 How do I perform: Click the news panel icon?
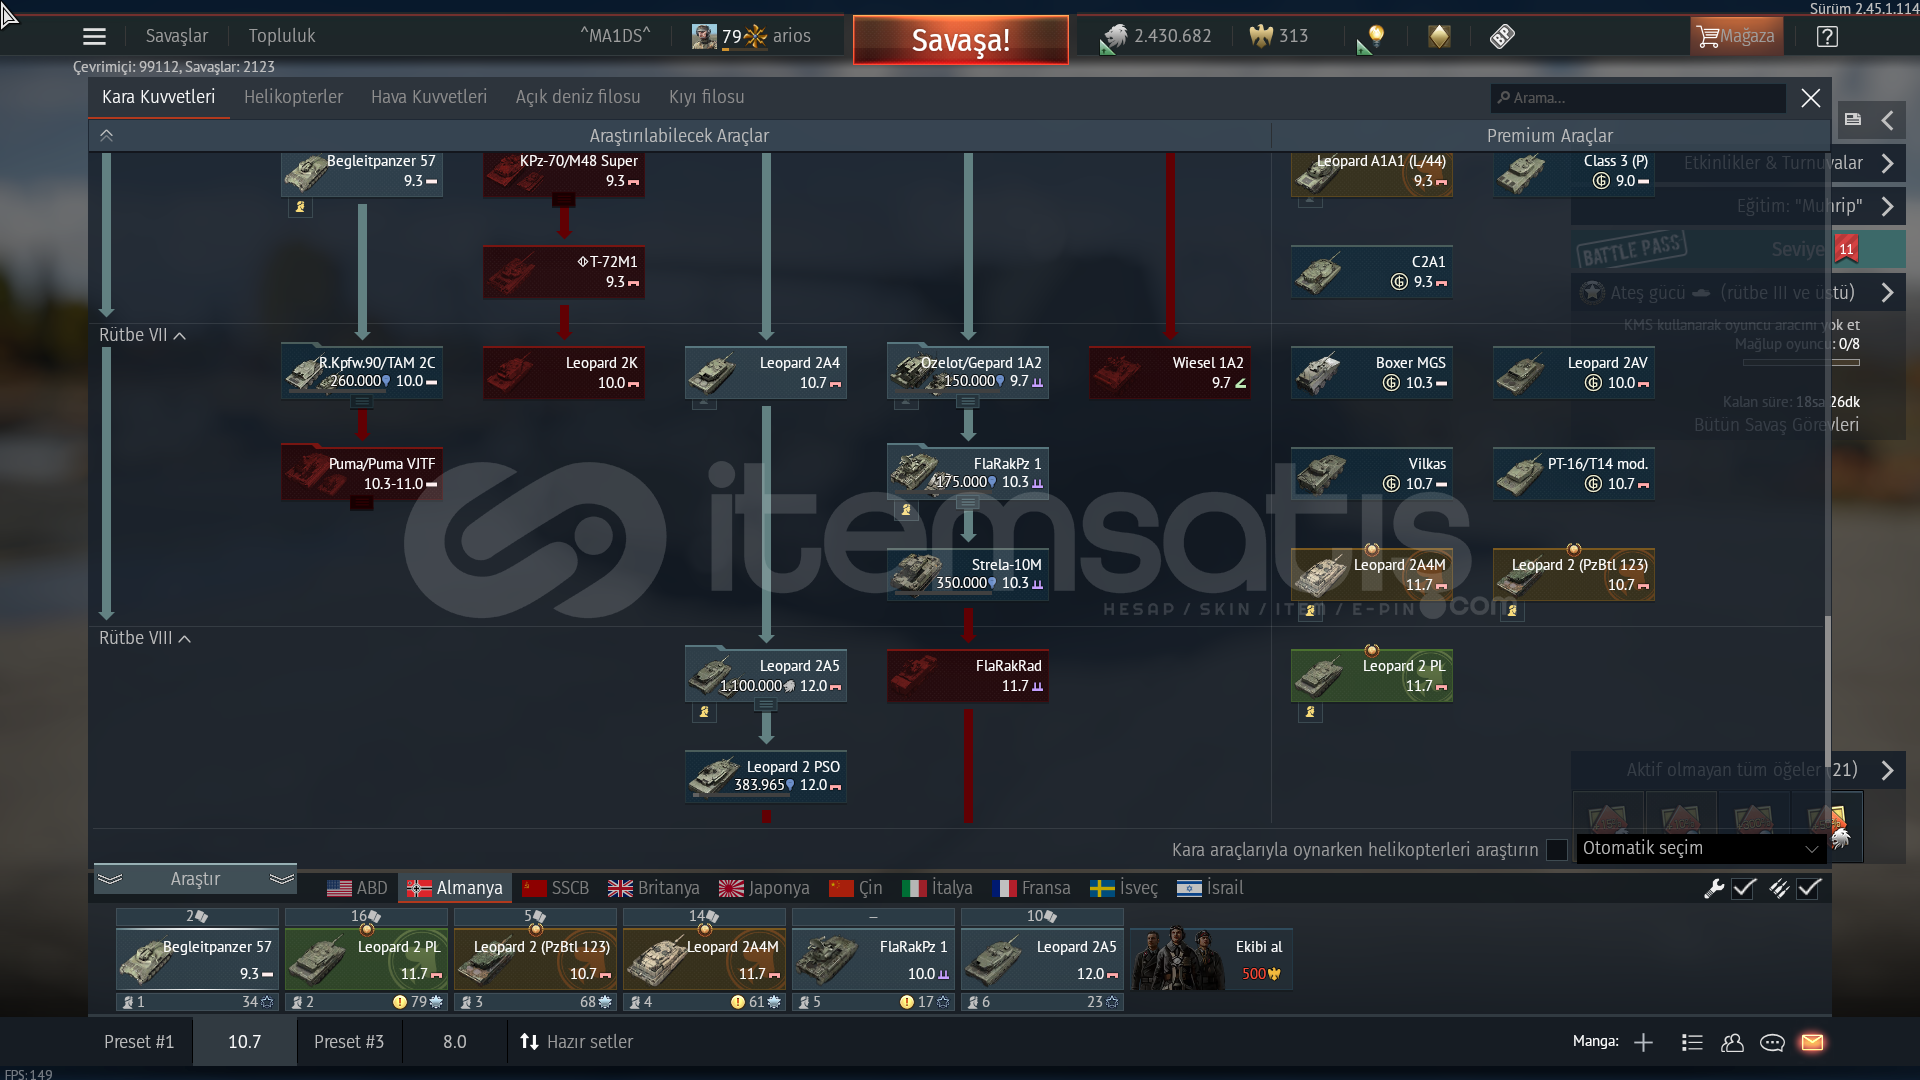tap(1853, 120)
